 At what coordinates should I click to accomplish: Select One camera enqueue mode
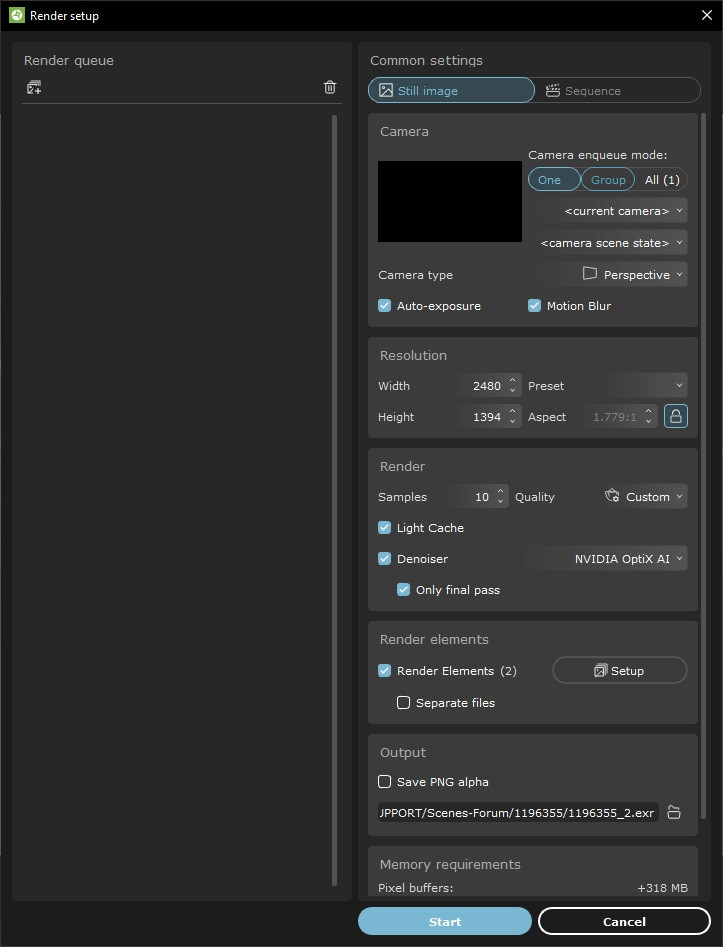click(x=553, y=179)
